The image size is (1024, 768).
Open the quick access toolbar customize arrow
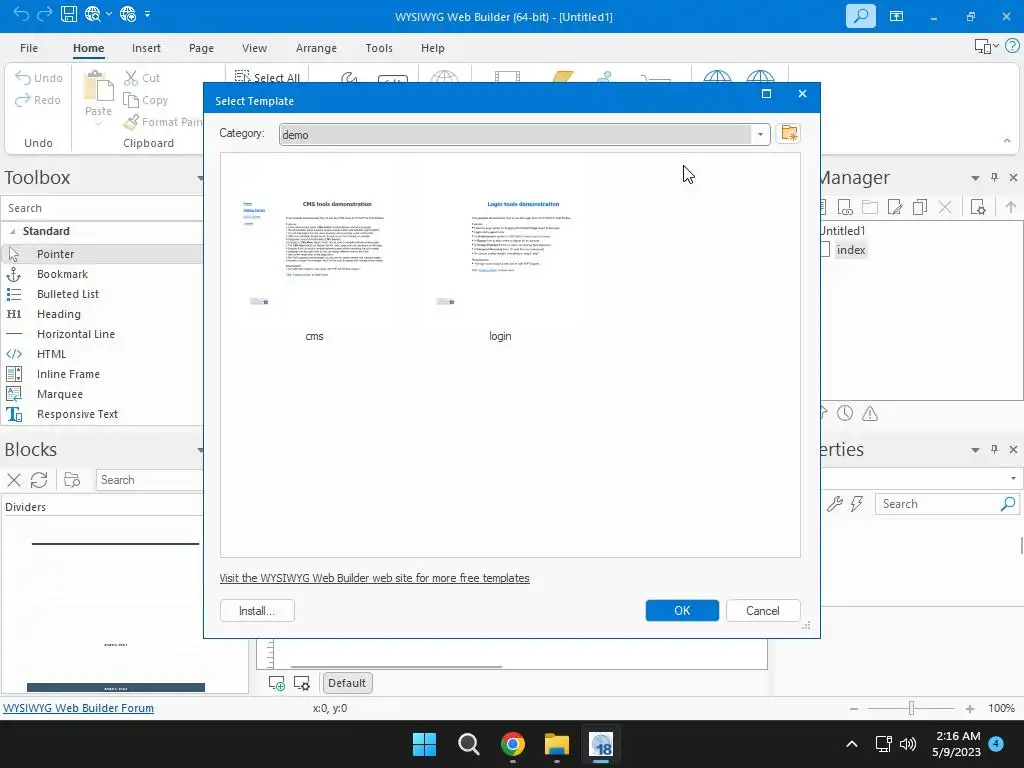148,14
